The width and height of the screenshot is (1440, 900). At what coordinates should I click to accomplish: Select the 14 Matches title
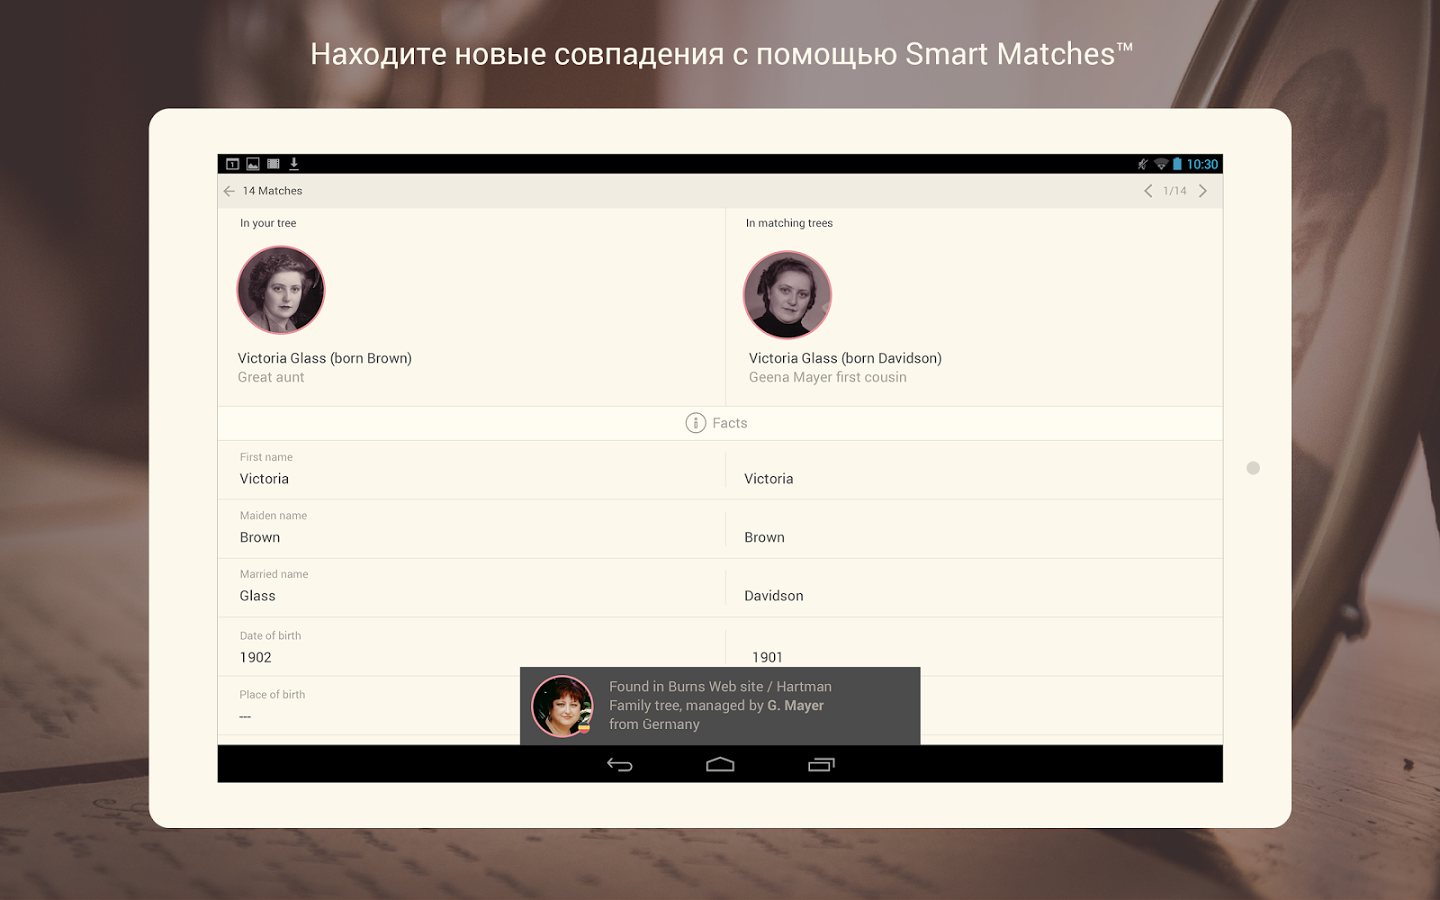pyautogui.click(x=272, y=191)
